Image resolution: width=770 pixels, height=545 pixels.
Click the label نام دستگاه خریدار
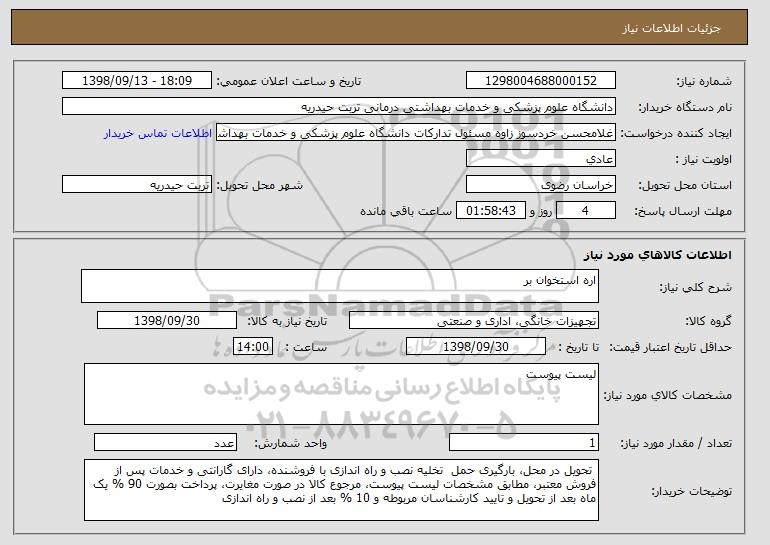pos(685,107)
